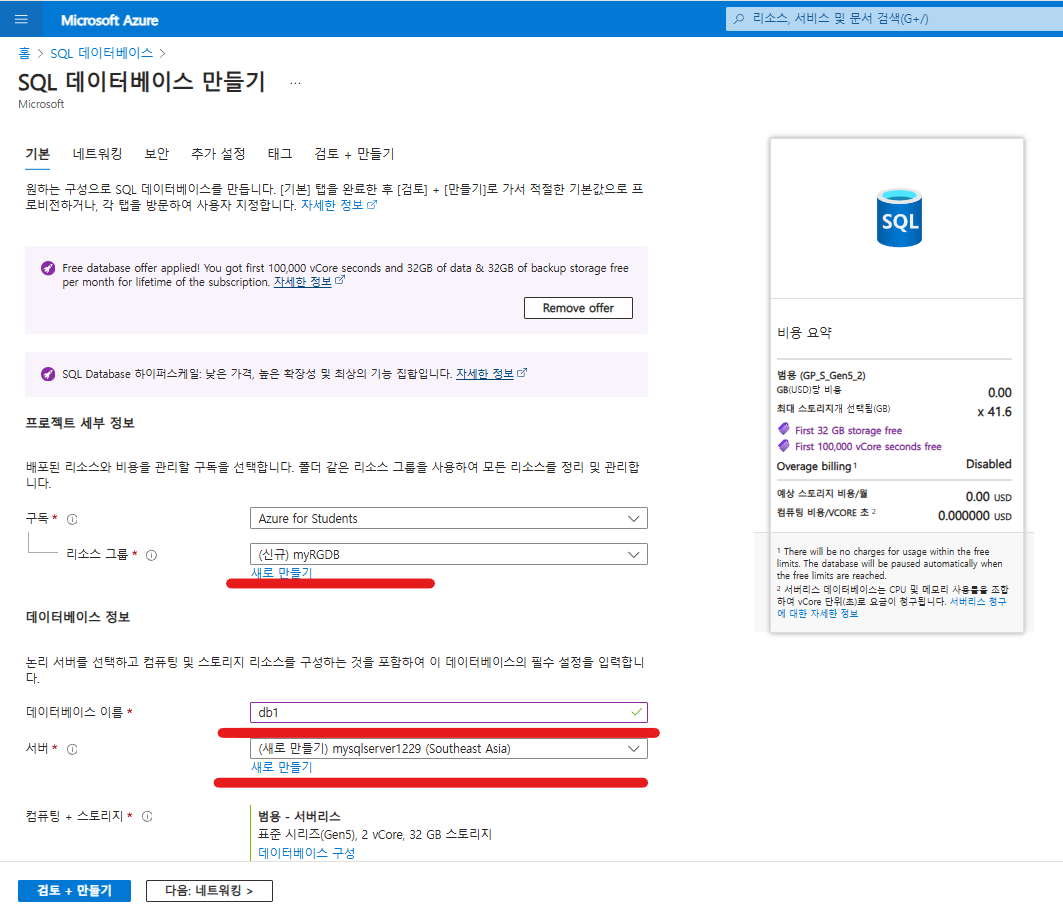Click the green checkmark in database name field
Viewport: 1063px width, 912px height.
[636, 712]
